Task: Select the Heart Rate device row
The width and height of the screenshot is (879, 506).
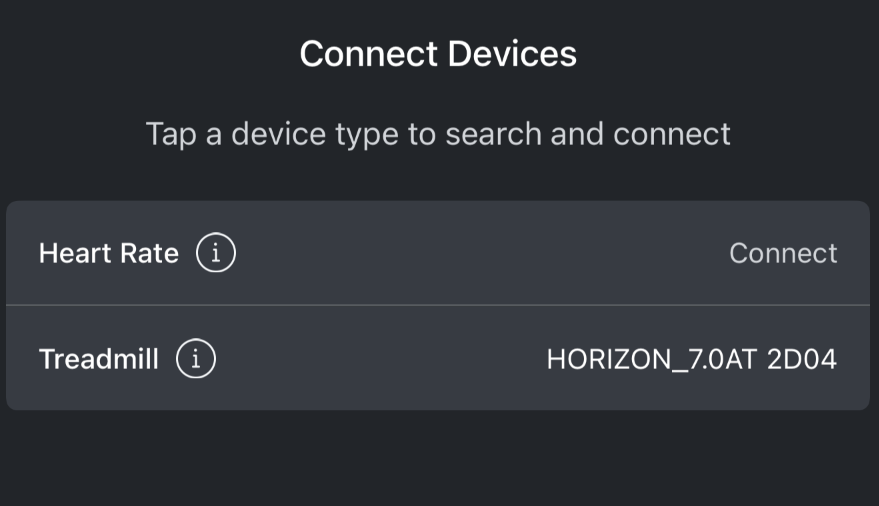Action: coord(438,253)
